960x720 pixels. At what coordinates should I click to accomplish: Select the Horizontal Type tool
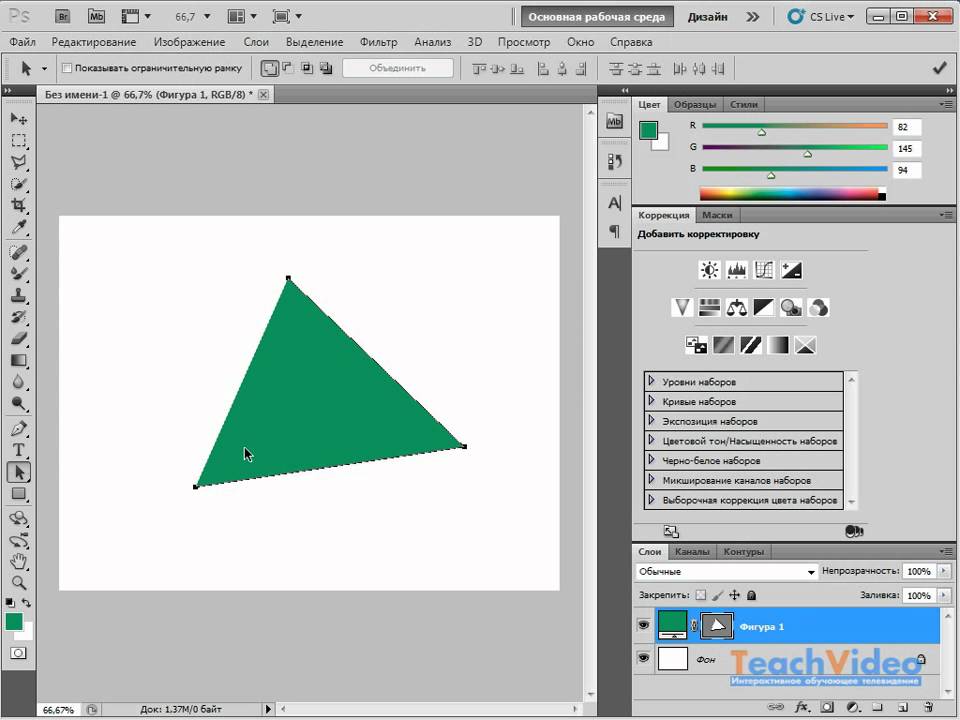18,450
